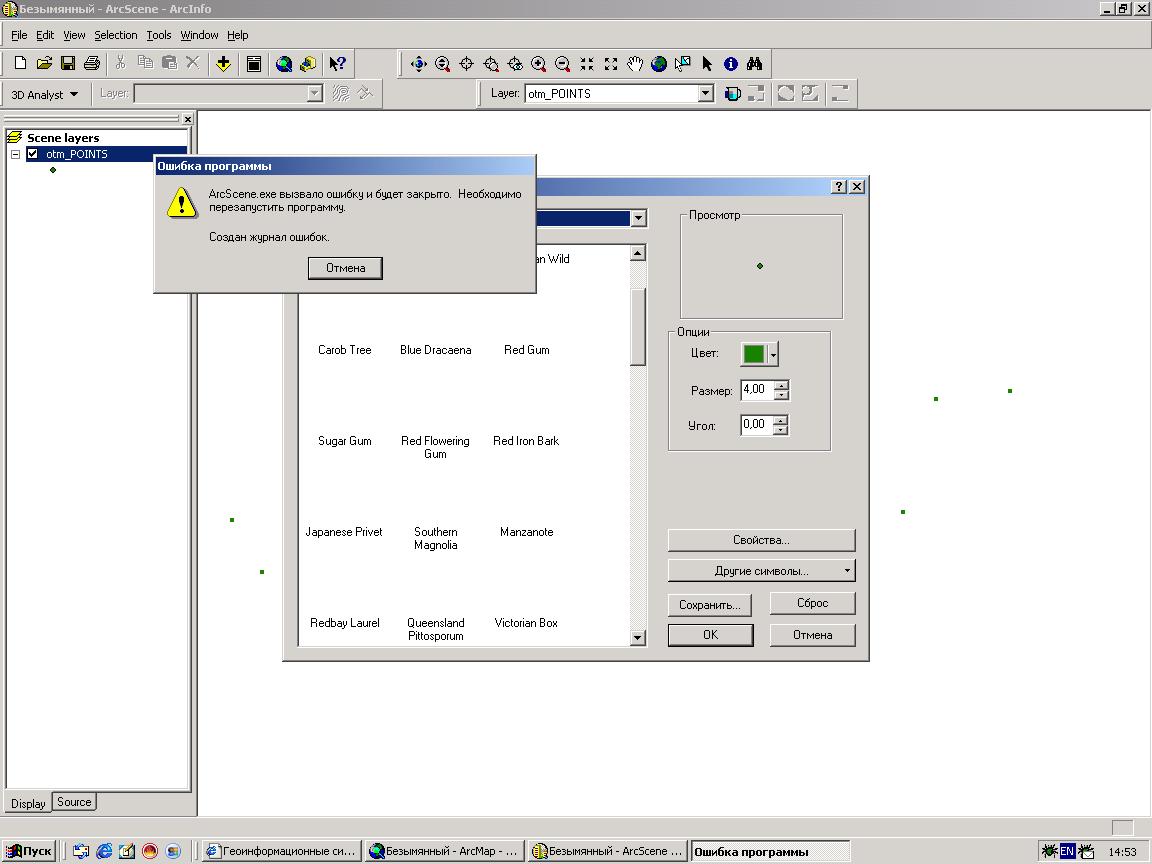Image resolution: width=1152 pixels, height=864 pixels.
Task: Click the Full Extent globe icon
Action: point(659,64)
